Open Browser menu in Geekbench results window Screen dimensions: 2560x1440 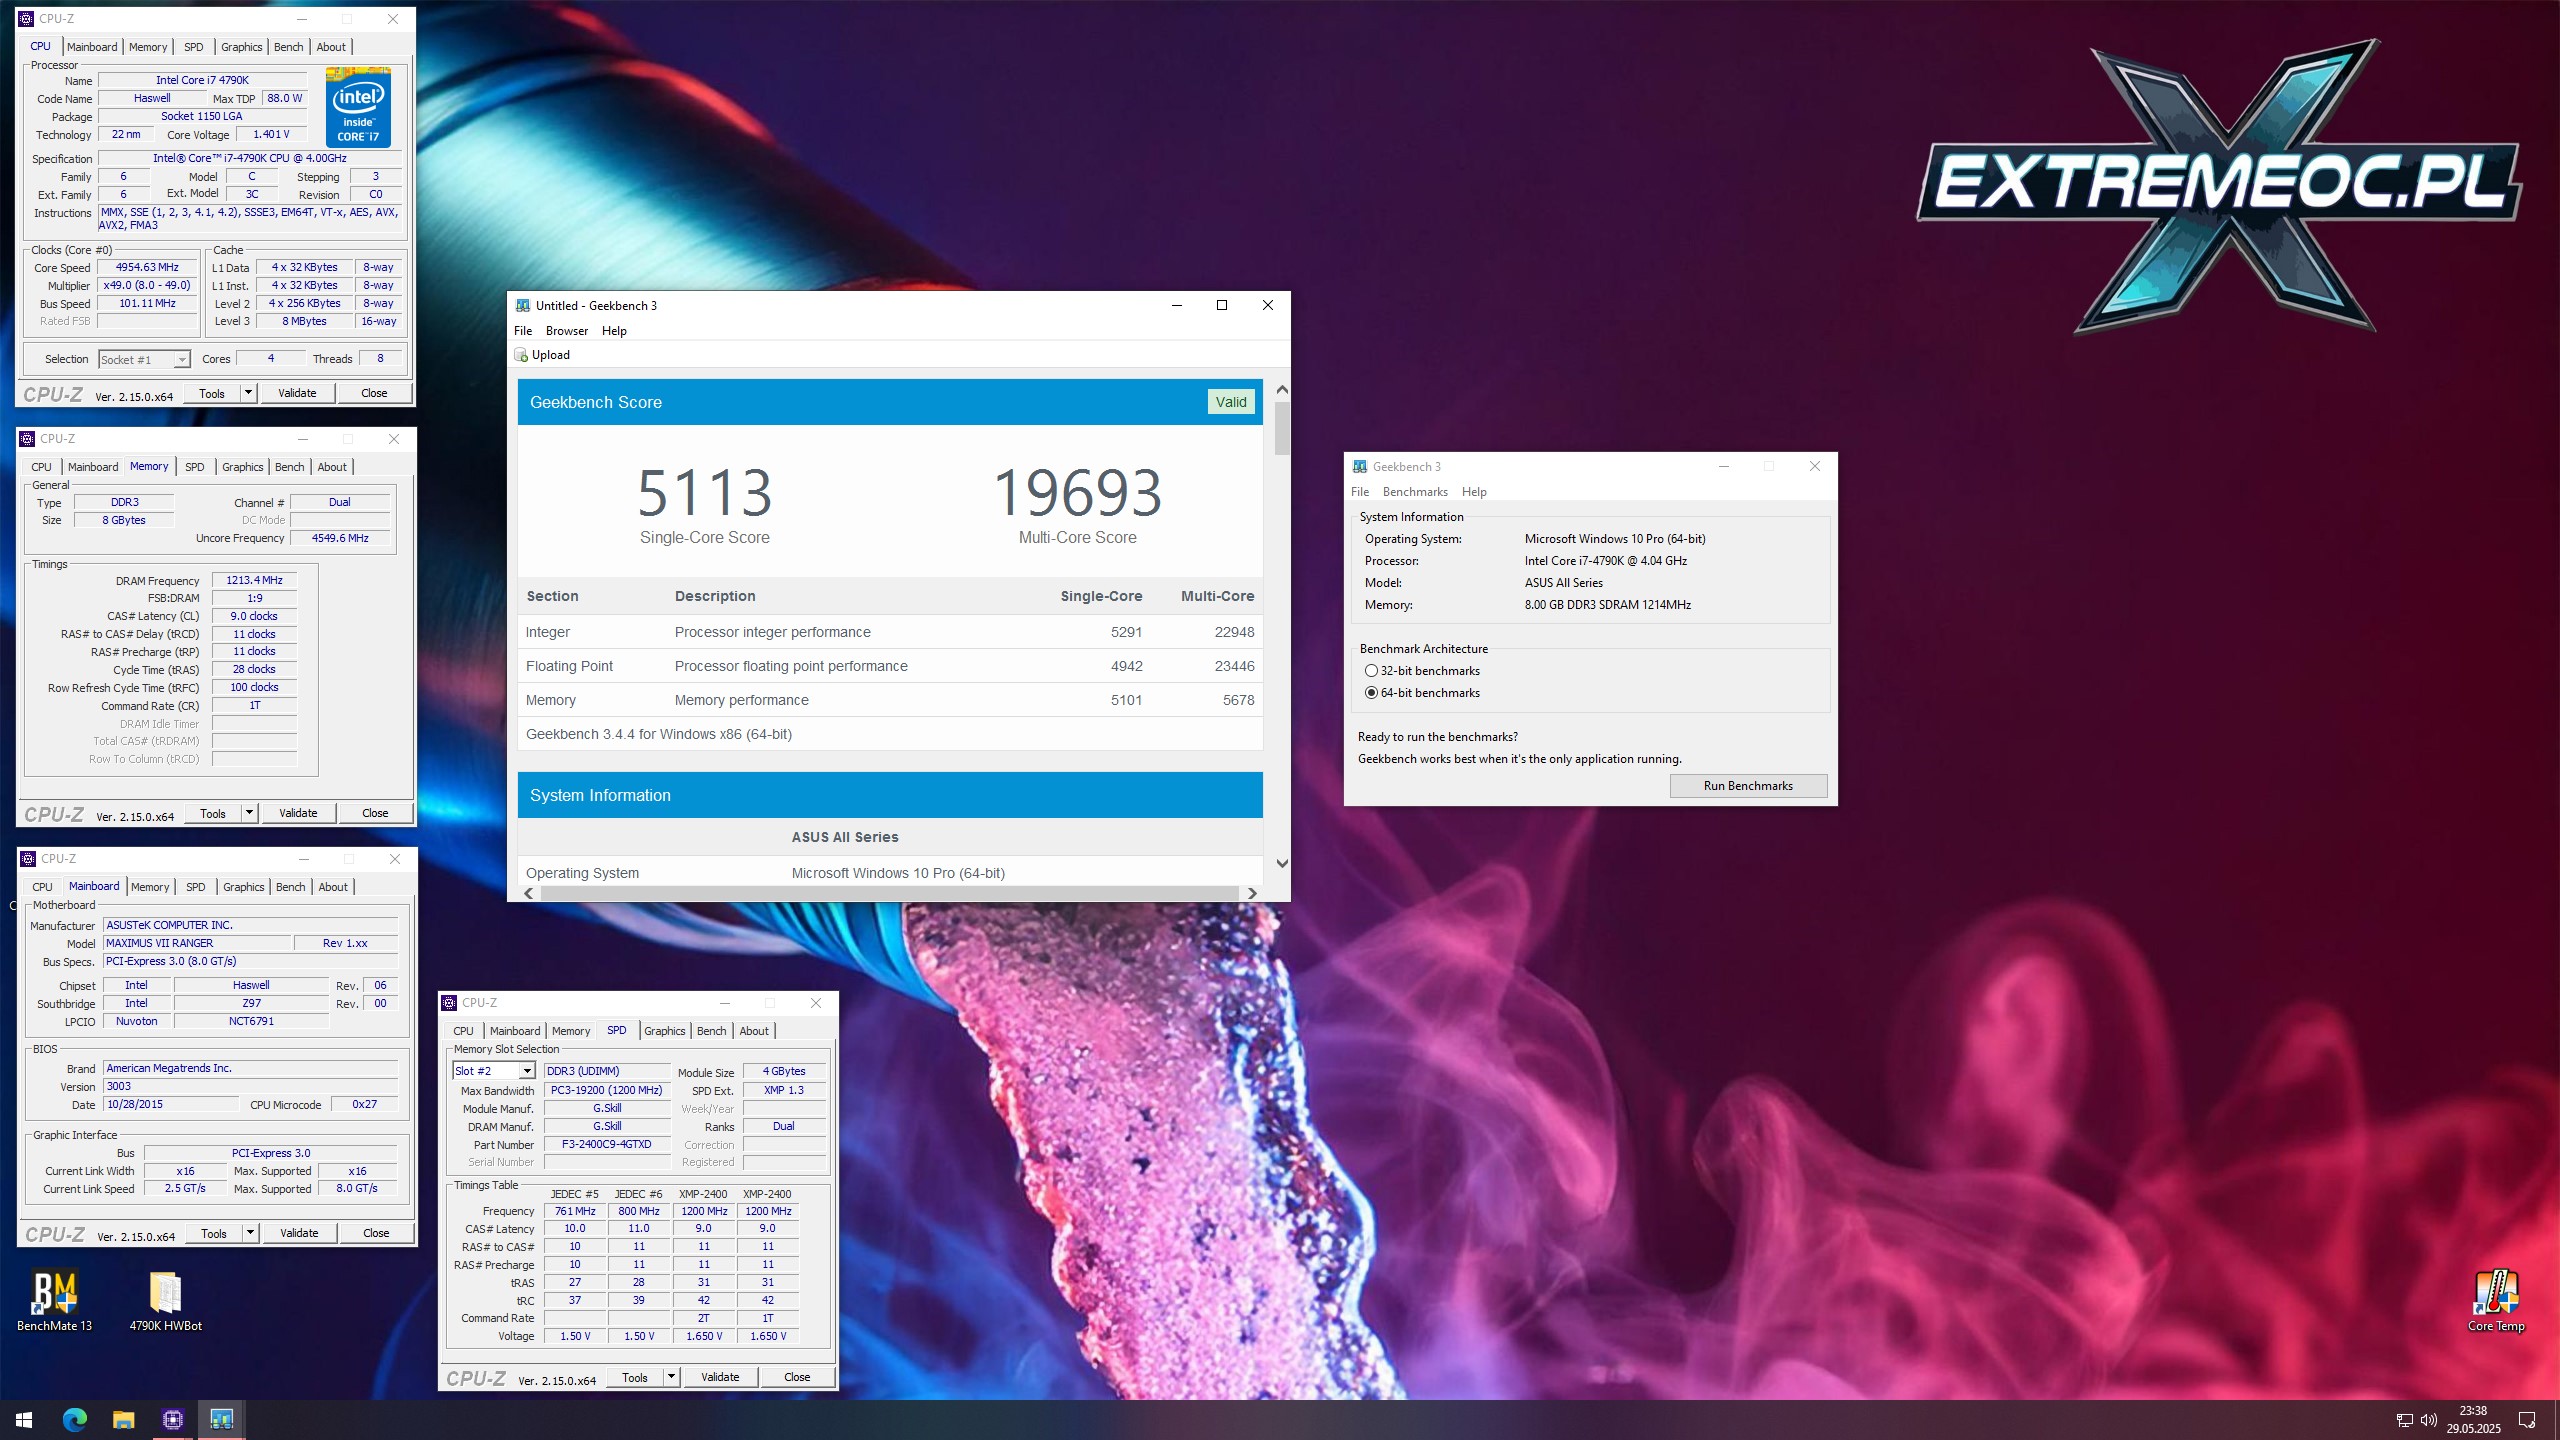click(x=567, y=331)
